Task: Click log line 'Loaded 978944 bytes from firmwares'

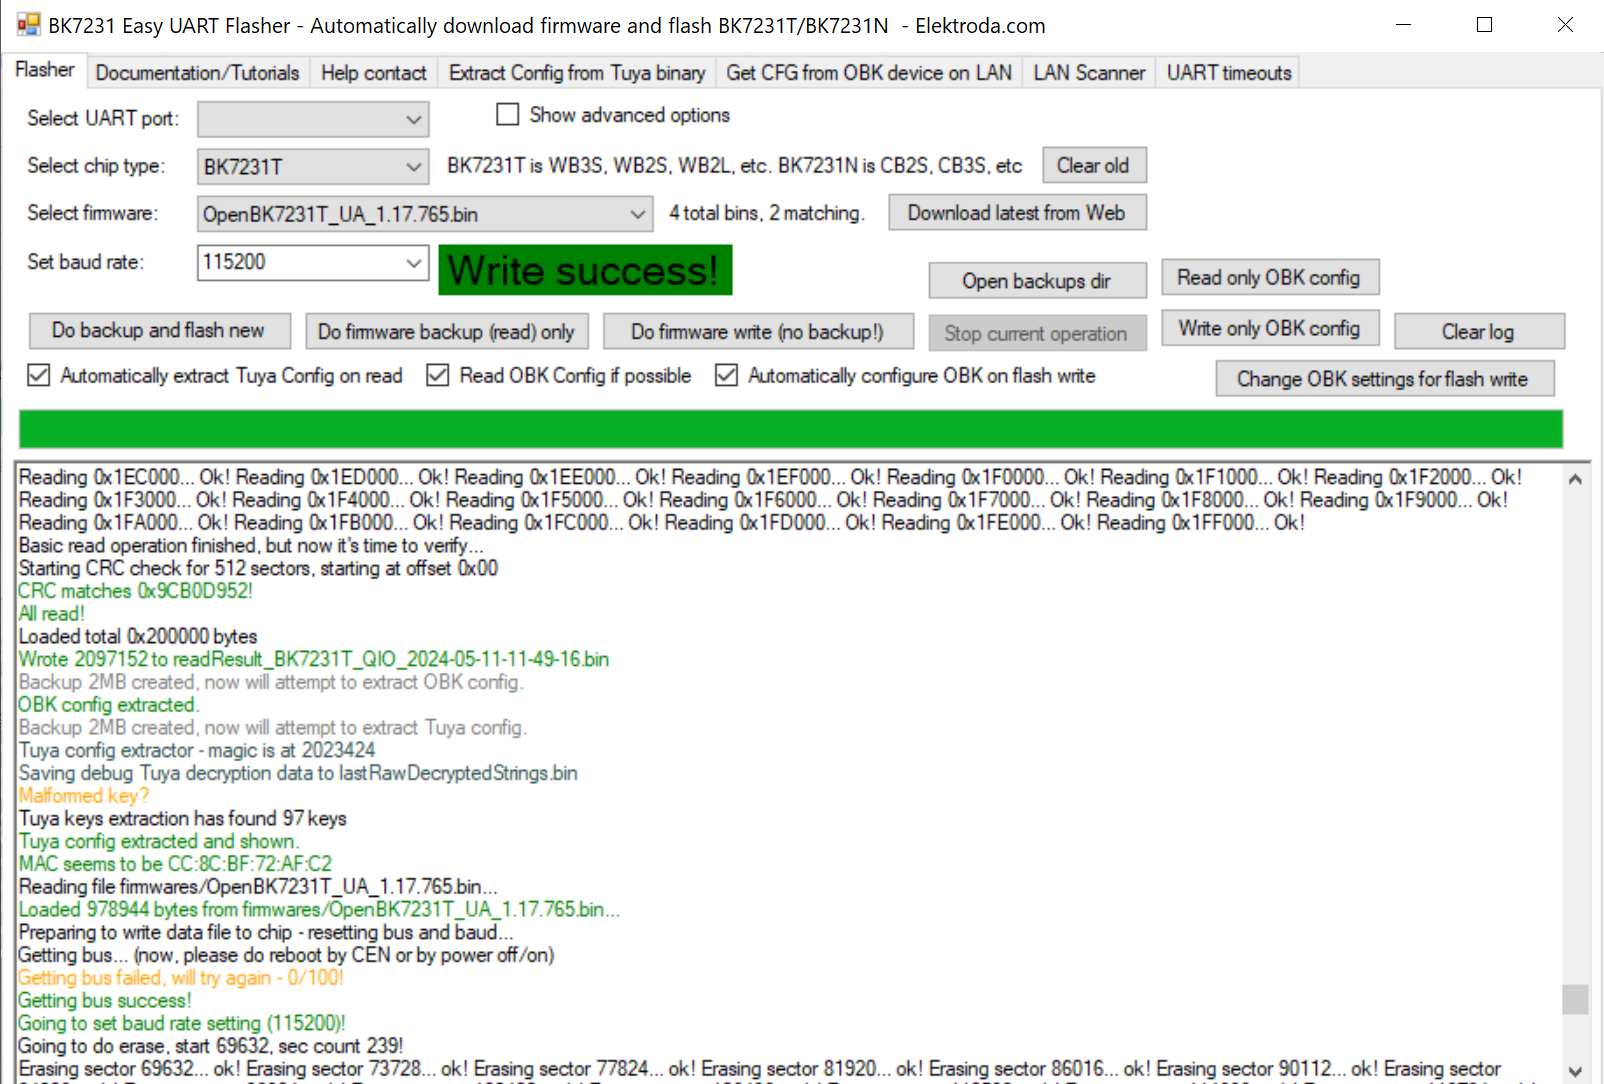Action: tap(320, 910)
